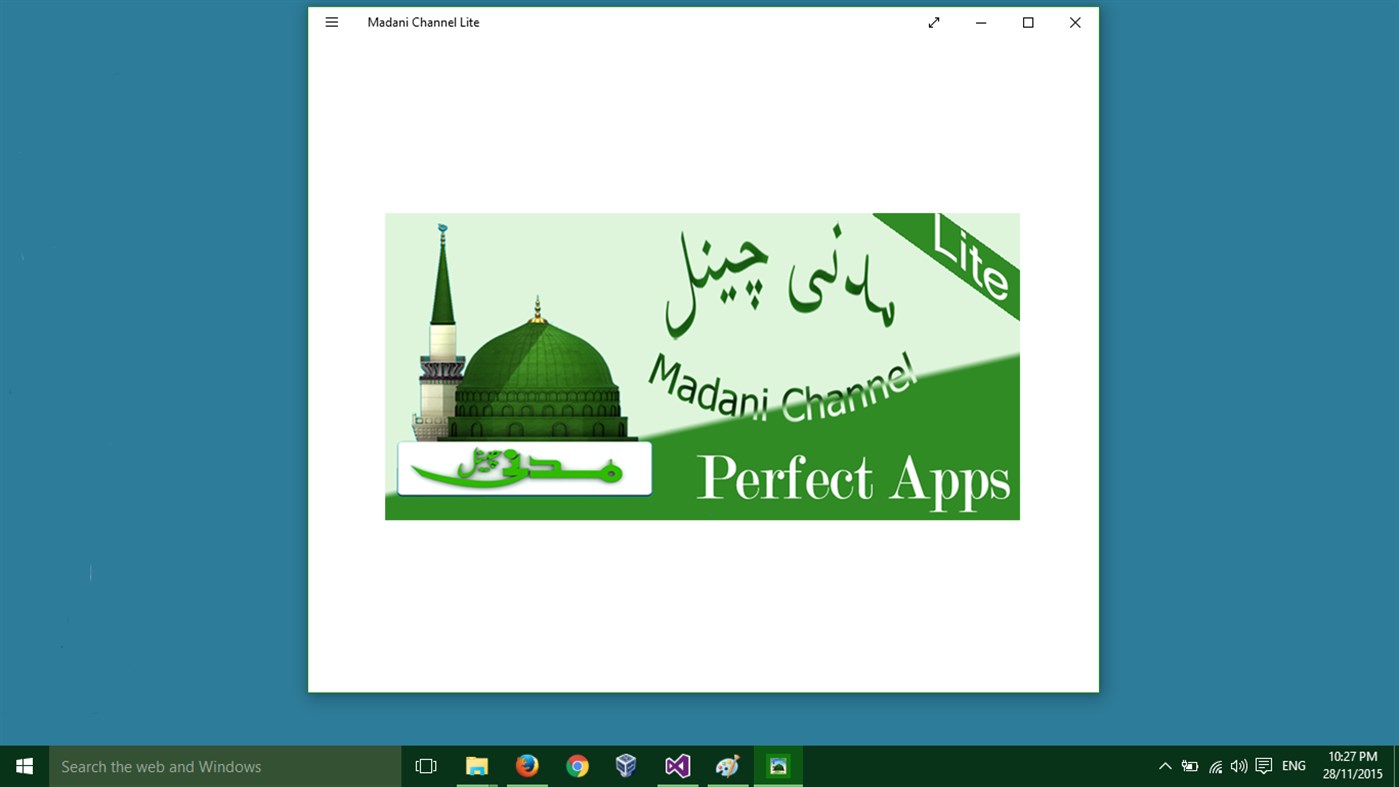Open Google Chrome from the taskbar
This screenshot has width=1399, height=787.
click(x=577, y=765)
